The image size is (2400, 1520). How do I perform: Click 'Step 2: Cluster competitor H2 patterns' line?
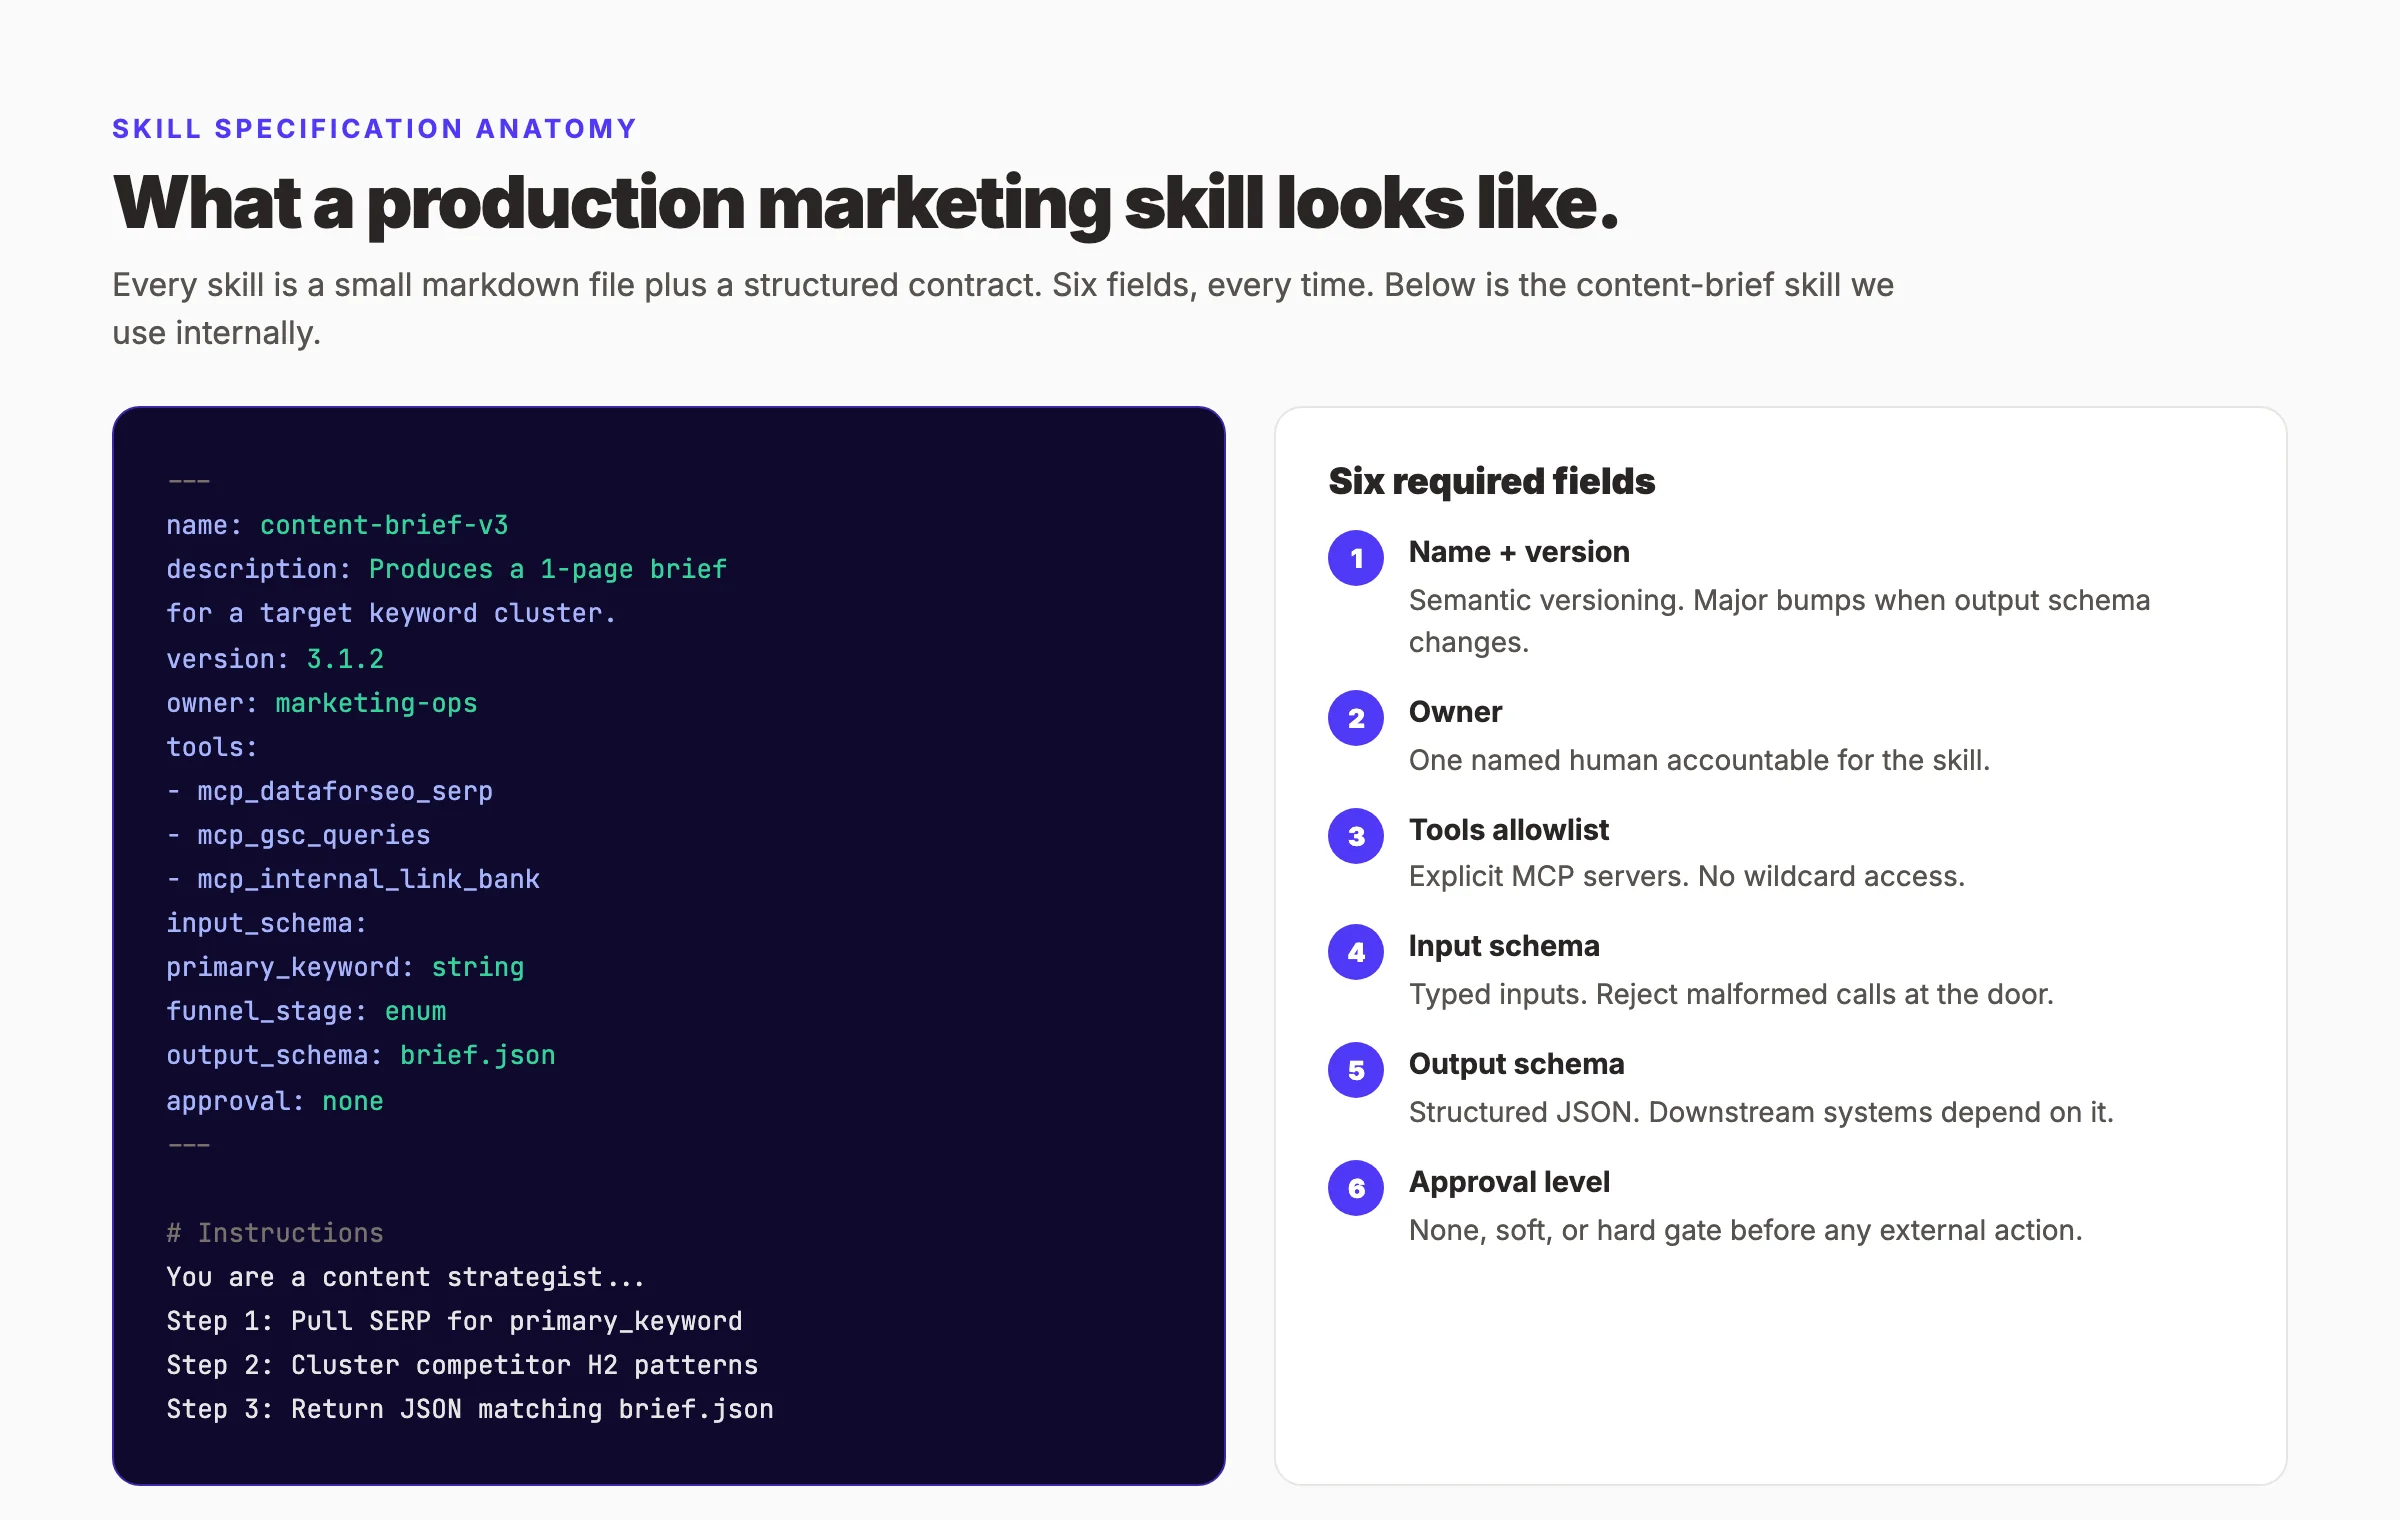pos(462,1365)
